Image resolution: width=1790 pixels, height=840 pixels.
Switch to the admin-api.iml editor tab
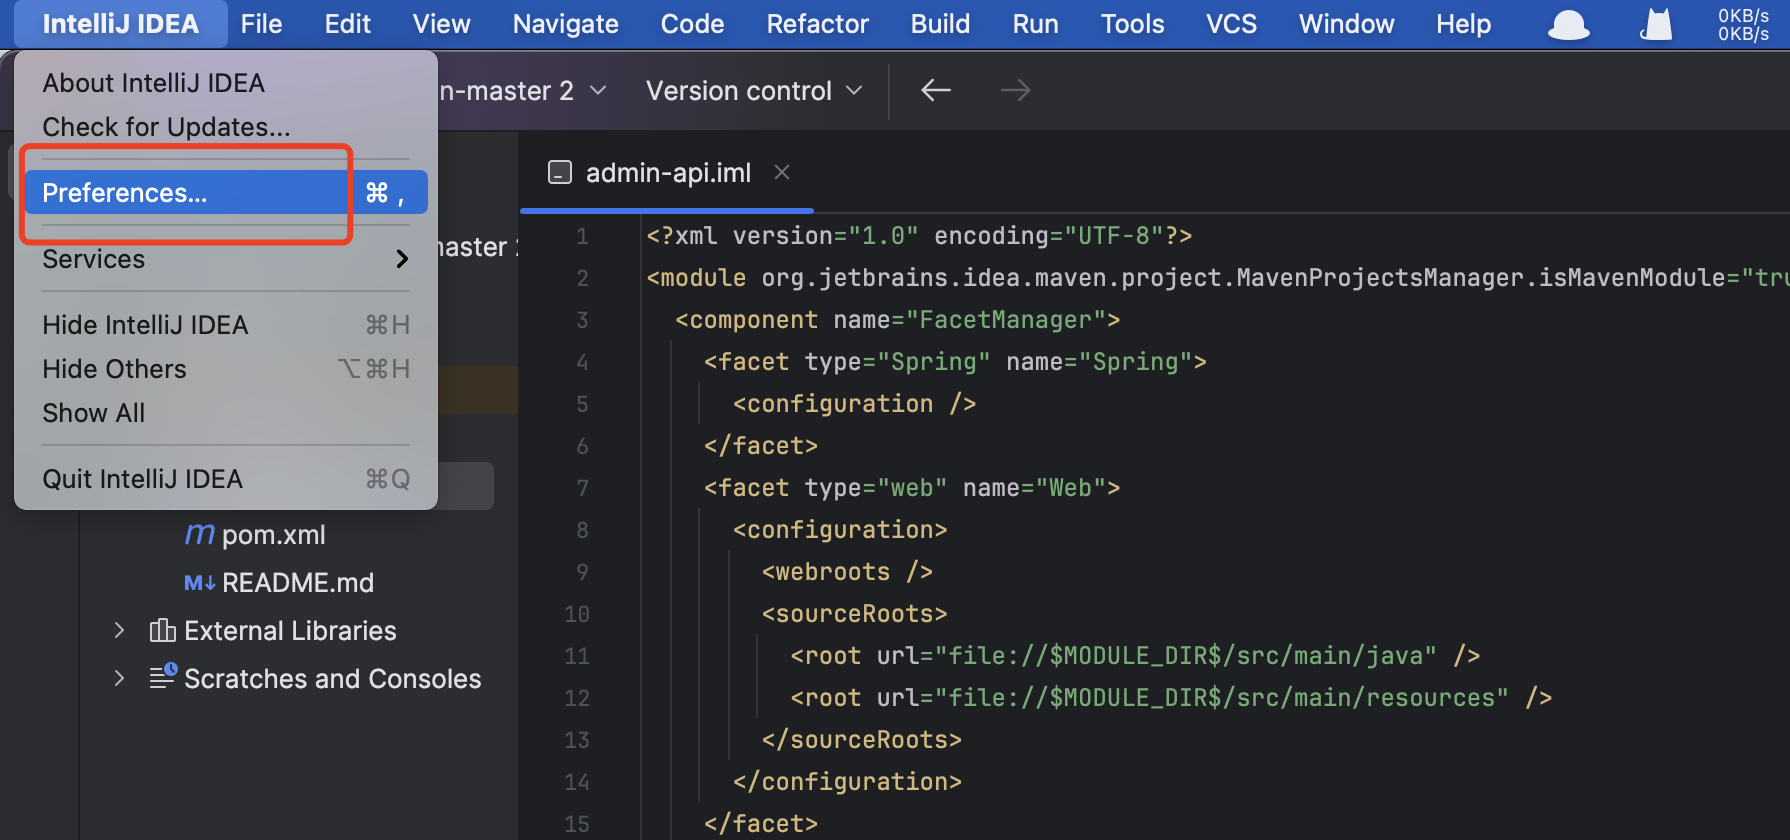point(668,173)
